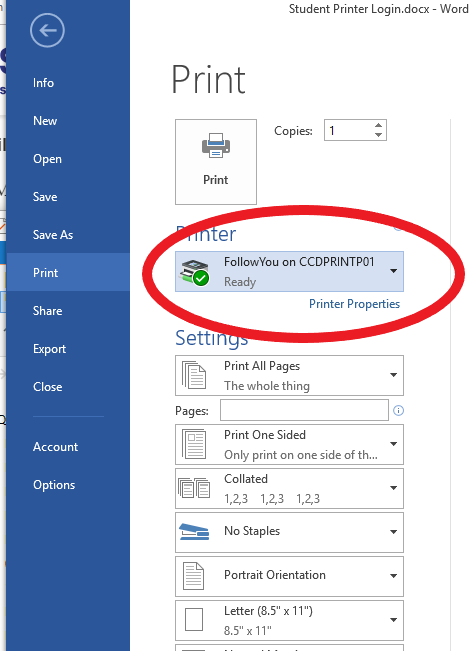
Task: Open the FollowYou on CCDPRINTP01 printer dropdown
Action: 289,272
